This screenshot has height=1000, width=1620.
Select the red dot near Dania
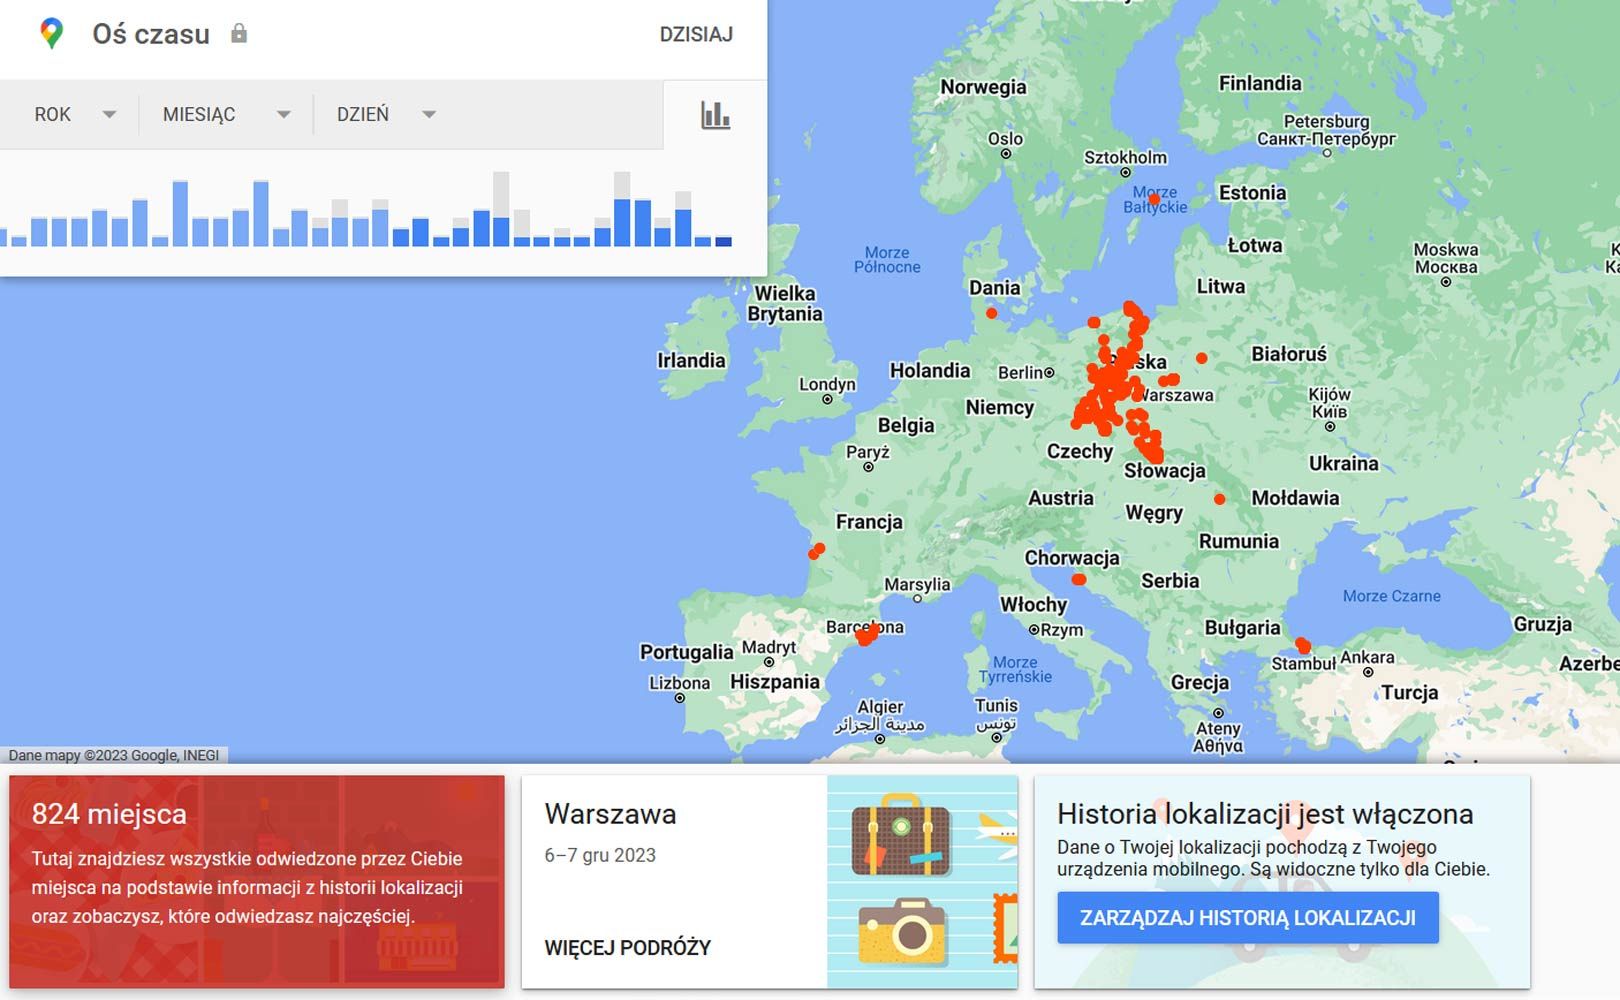click(x=991, y=313)
